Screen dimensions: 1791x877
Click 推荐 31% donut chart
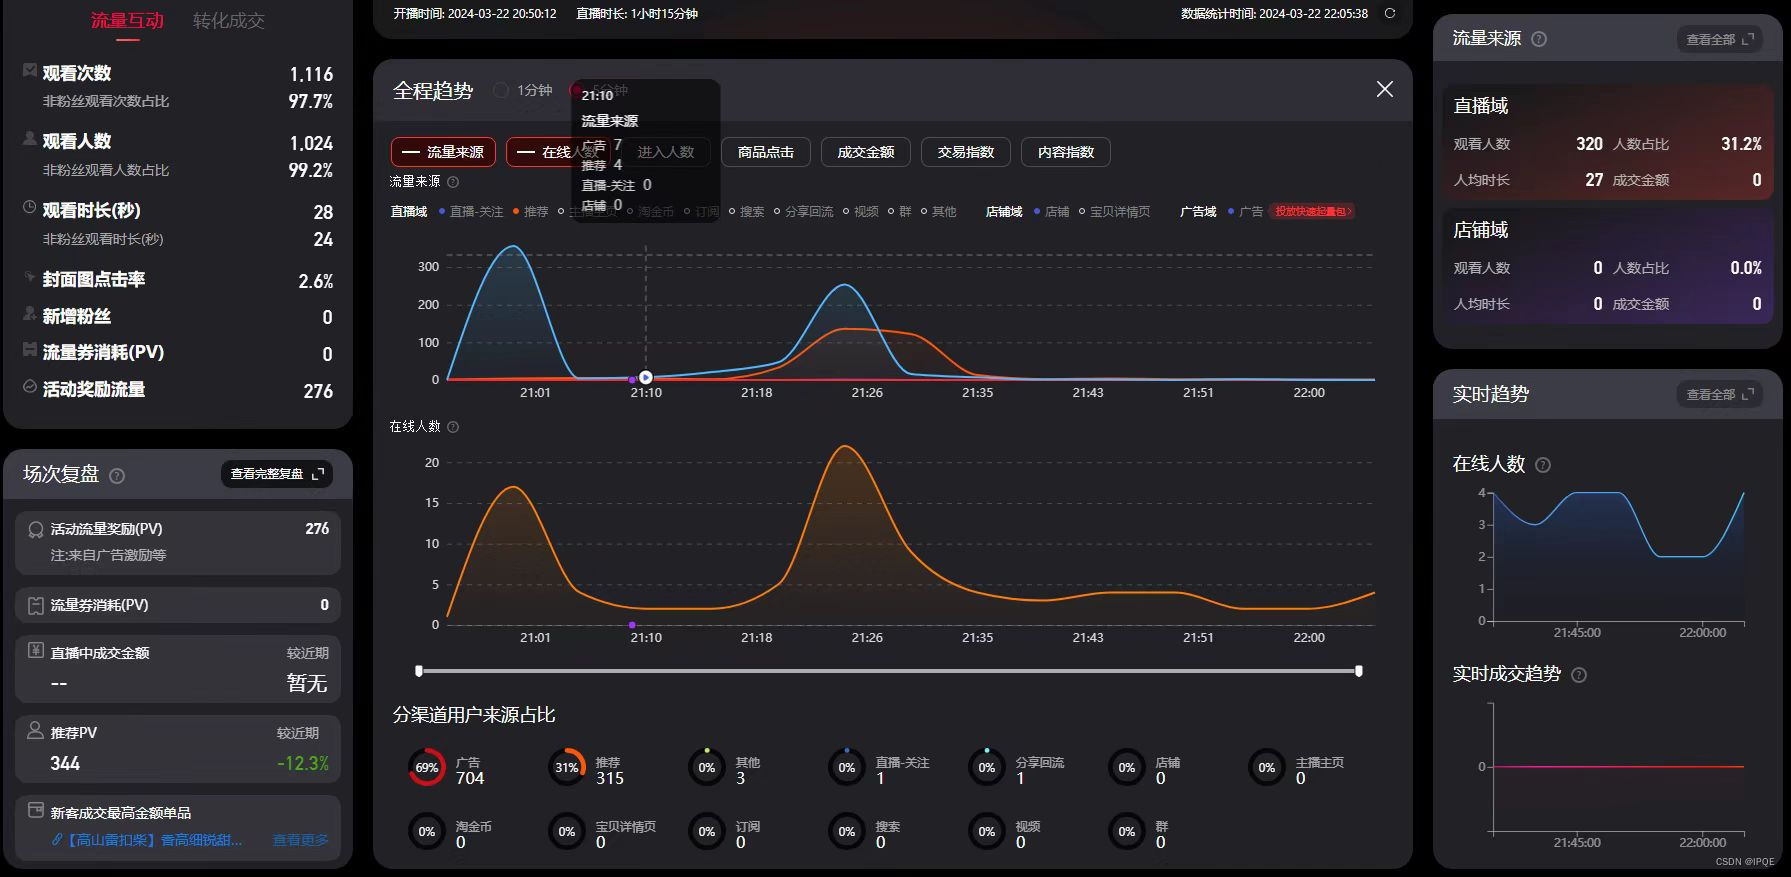(x=567, y=768)
